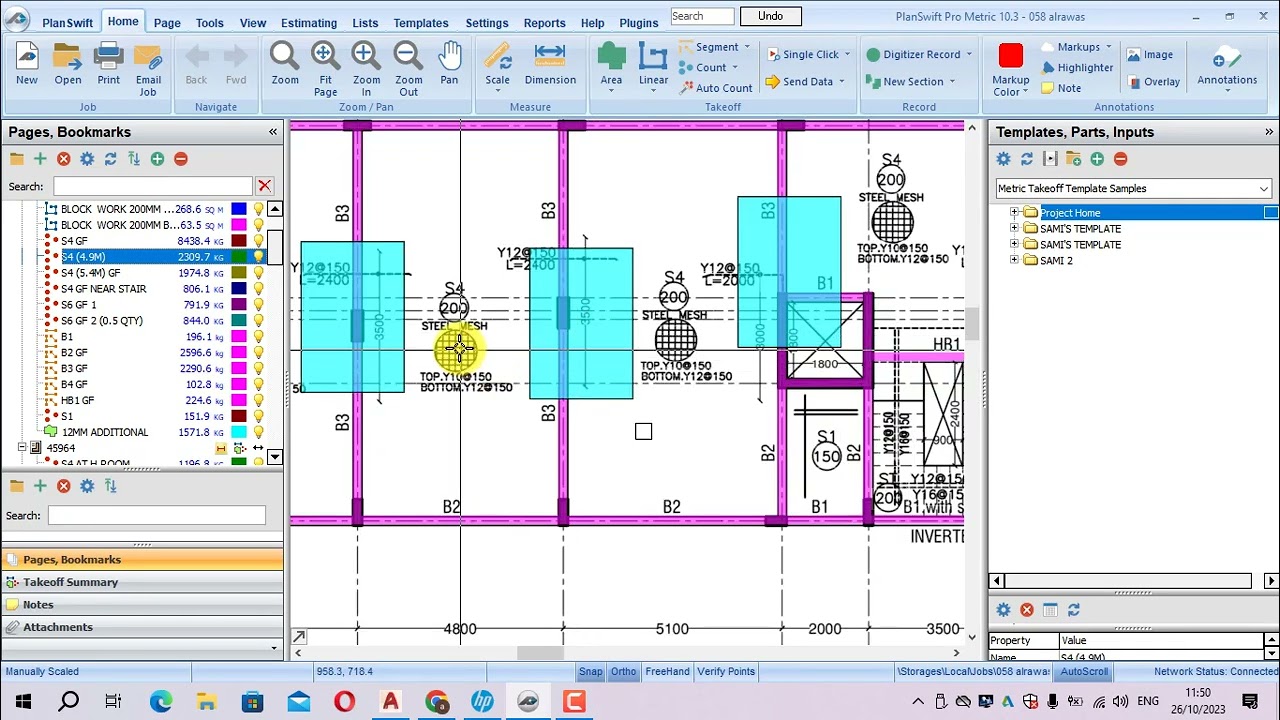The image size is (1280, 720).
Task: Click the Pages, Bookmarks search field
Action: click(153, 186)
